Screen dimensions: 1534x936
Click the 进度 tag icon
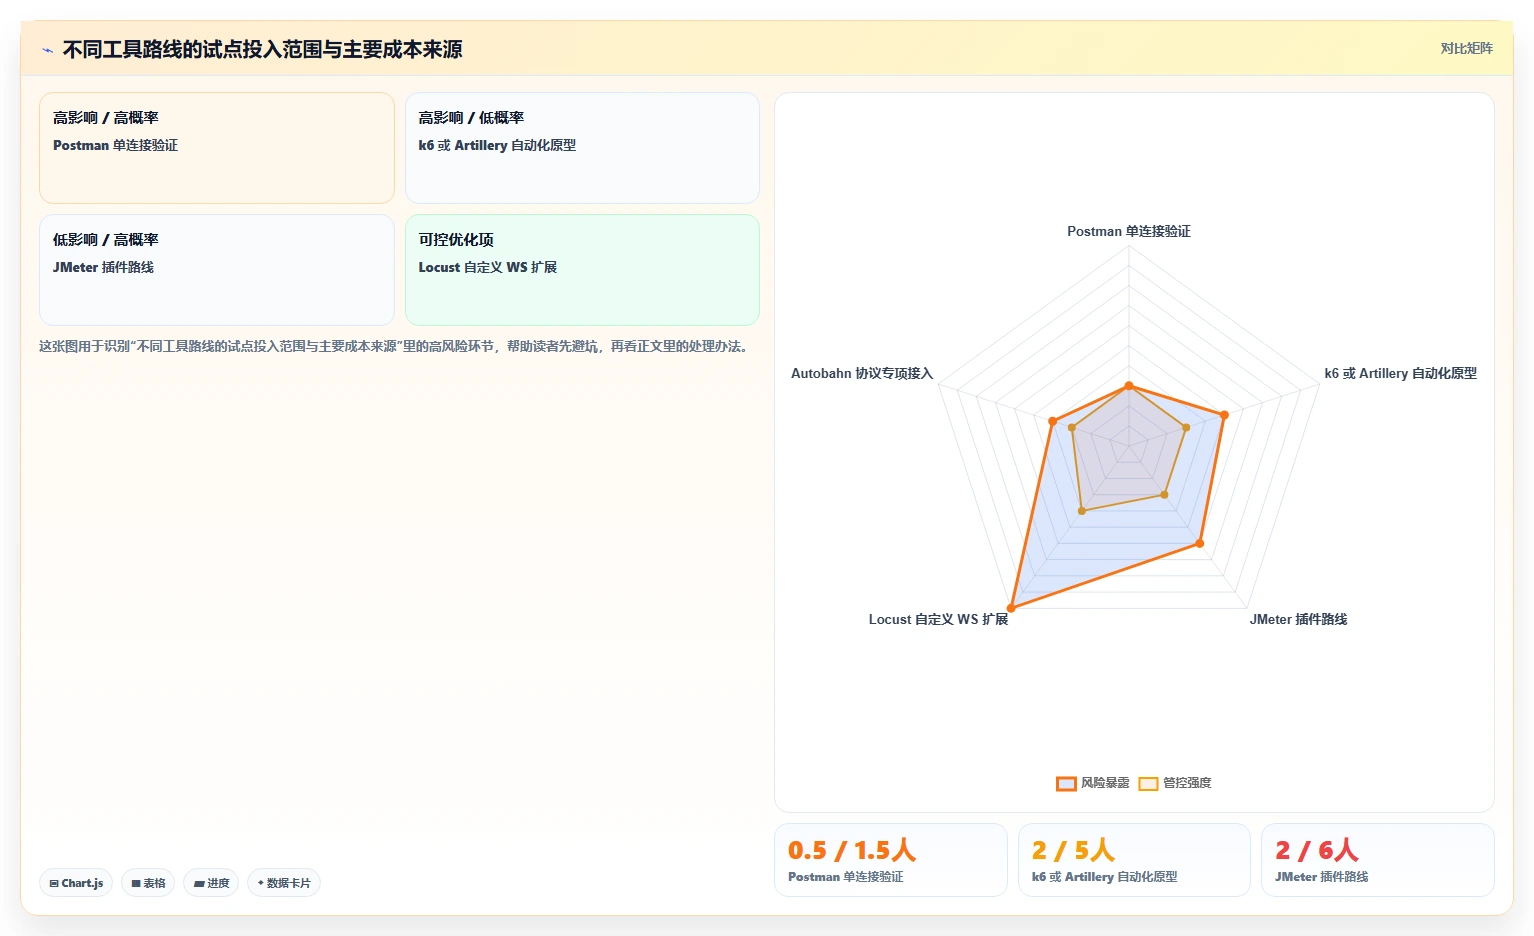199,883
